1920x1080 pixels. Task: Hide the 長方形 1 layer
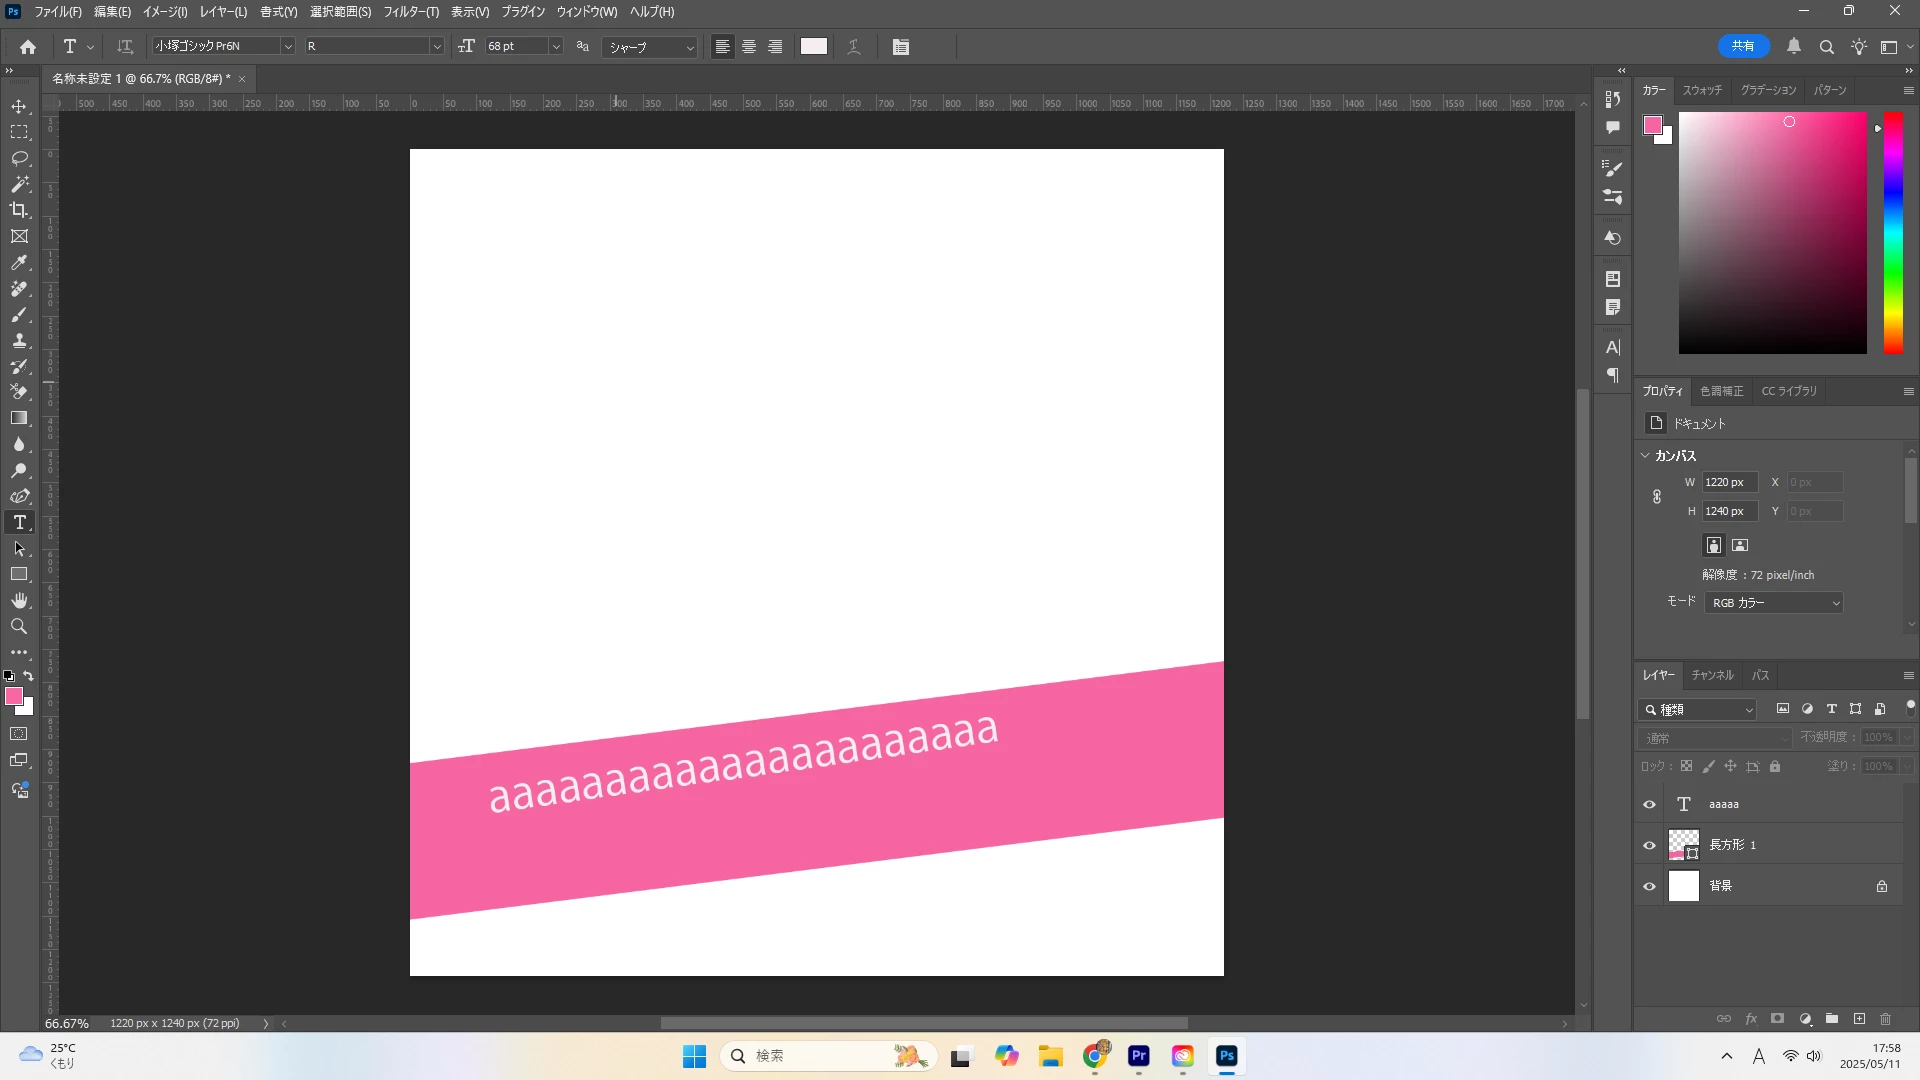(1649, 846)
